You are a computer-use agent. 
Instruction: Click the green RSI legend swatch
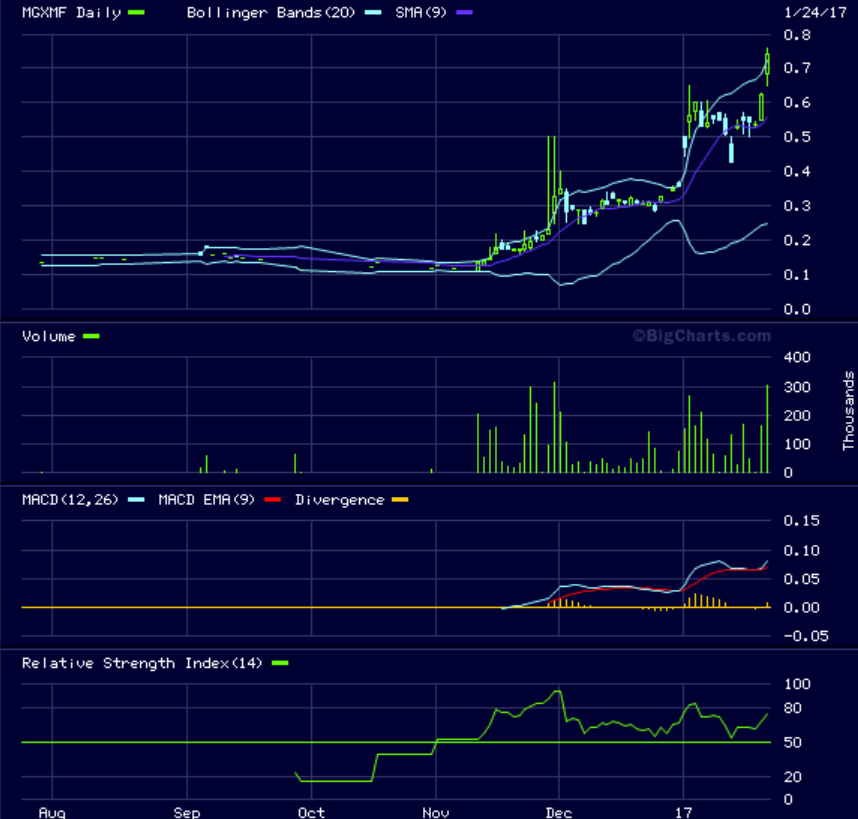pos(280,663)
